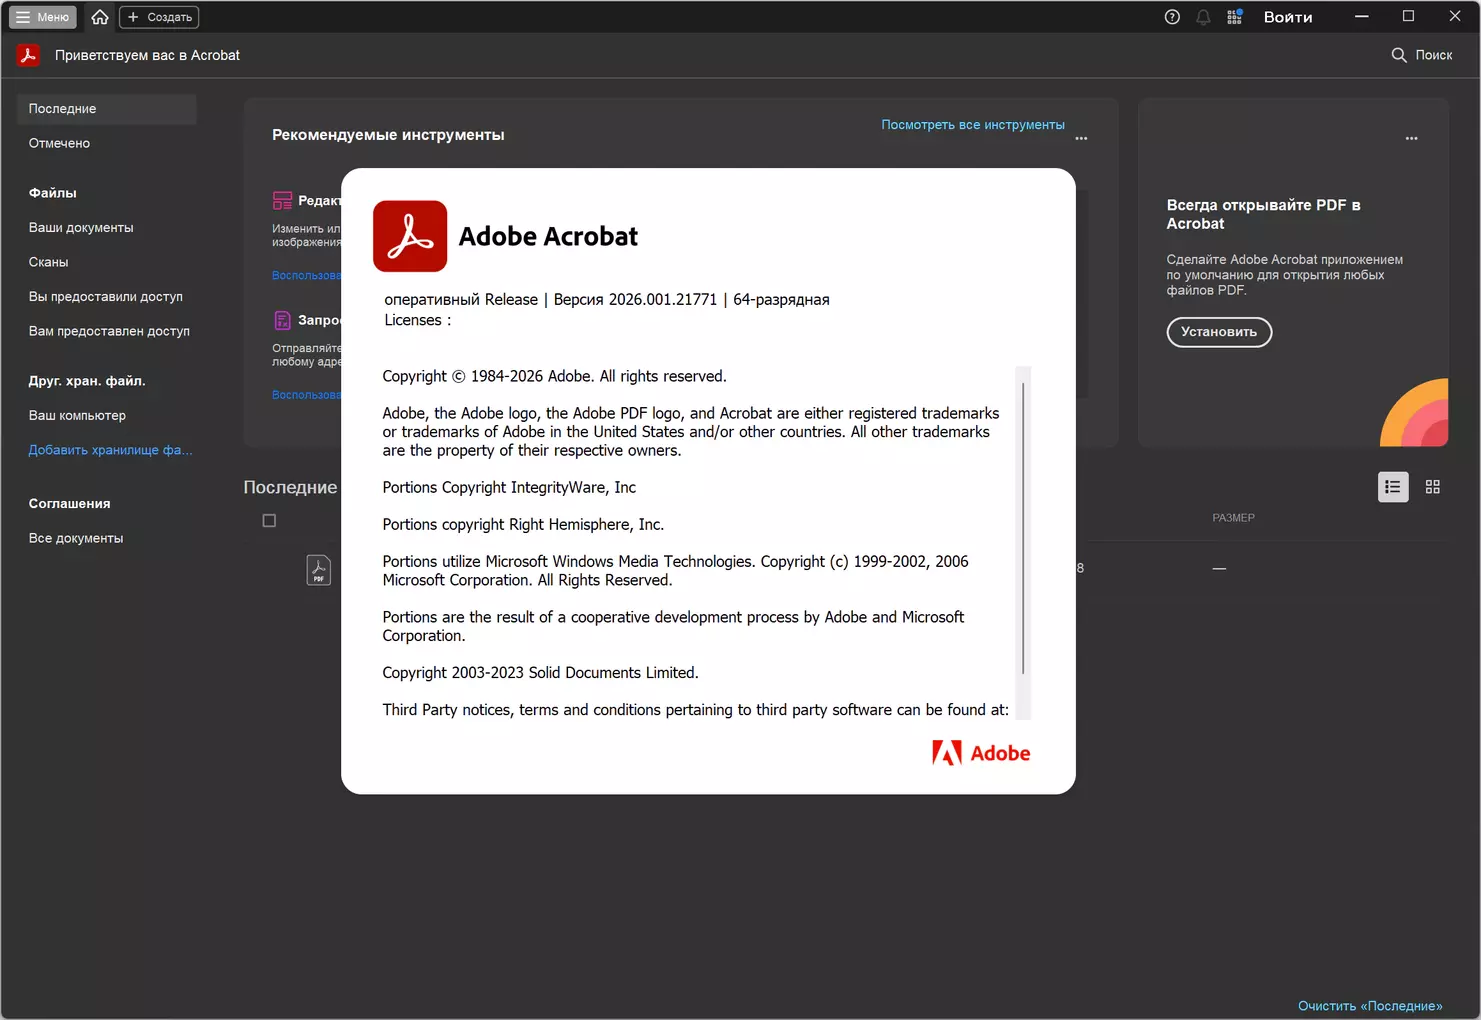Click Очистить «Последние» link
This screenshot has width=1481, height=1020.
[1370, 1006]
